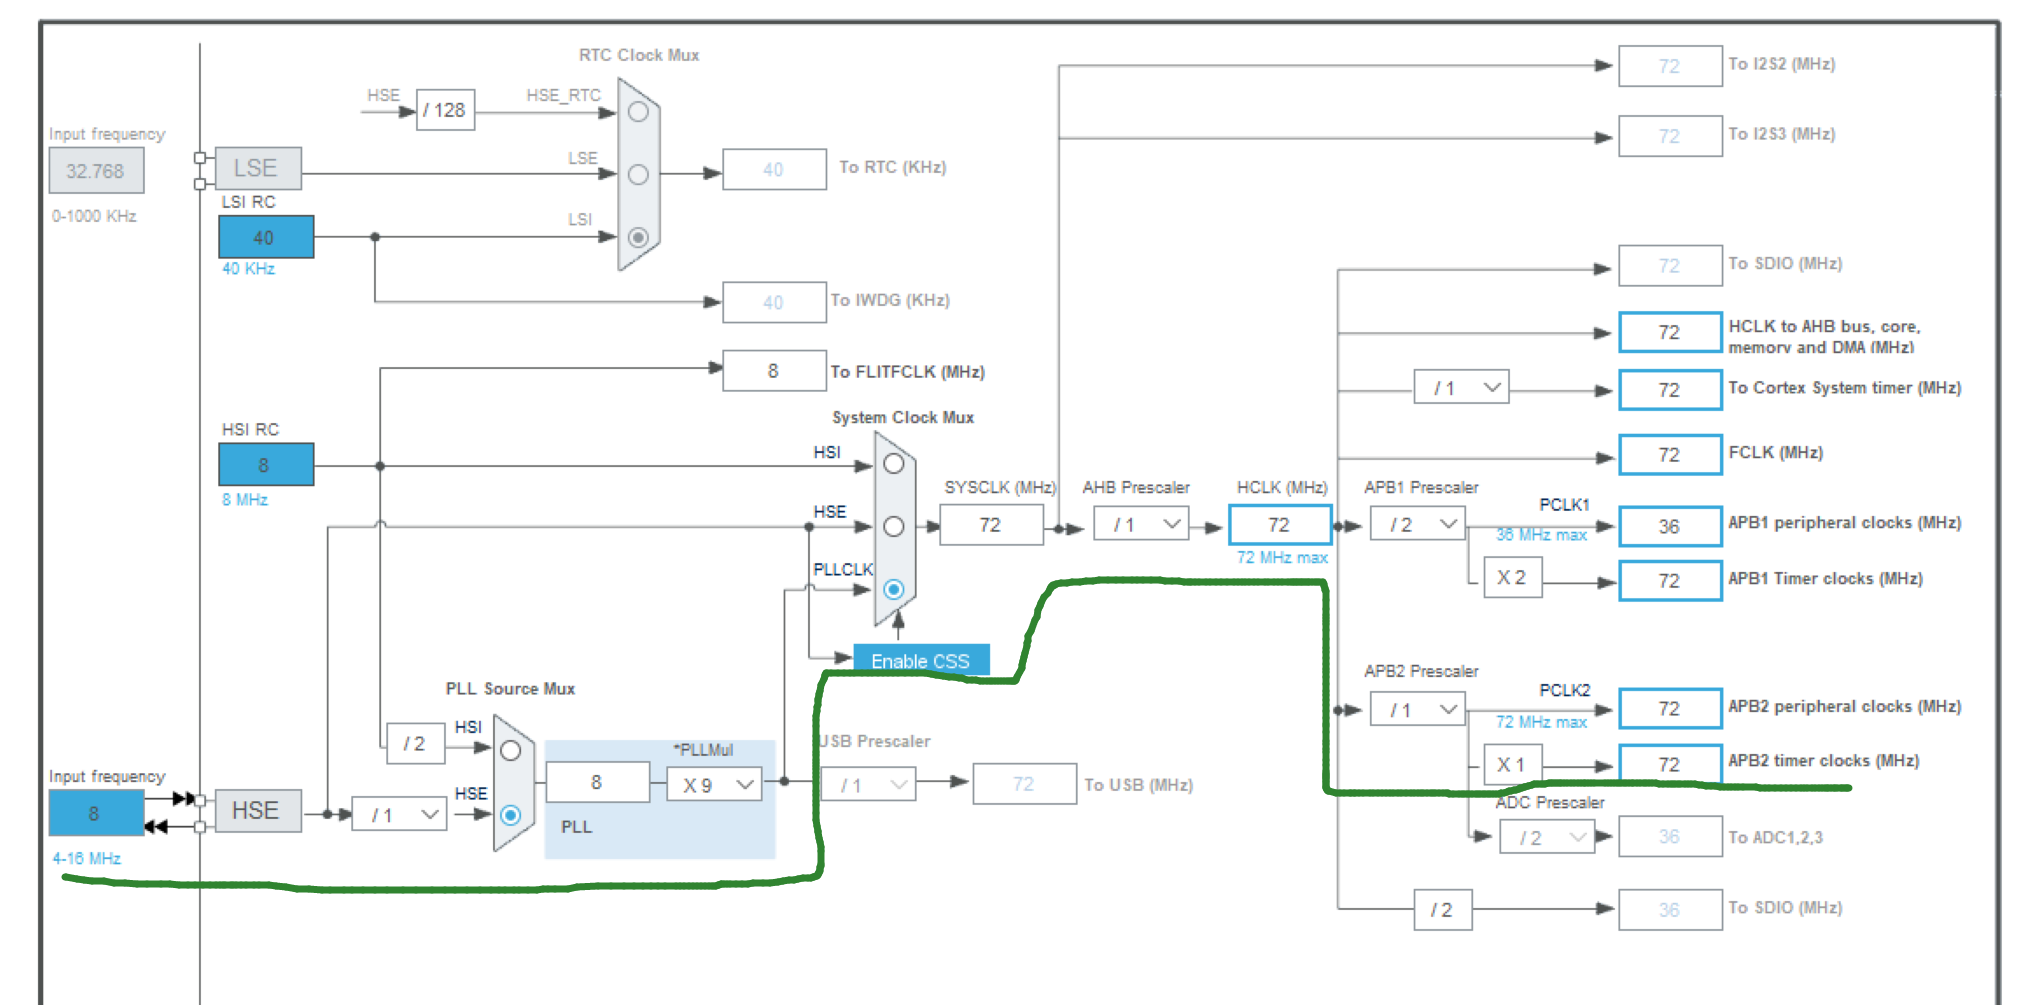Screen dimensions: 2039x1005
Task: Click the APB1 peripheral clocks value field
Action: 1670,526
